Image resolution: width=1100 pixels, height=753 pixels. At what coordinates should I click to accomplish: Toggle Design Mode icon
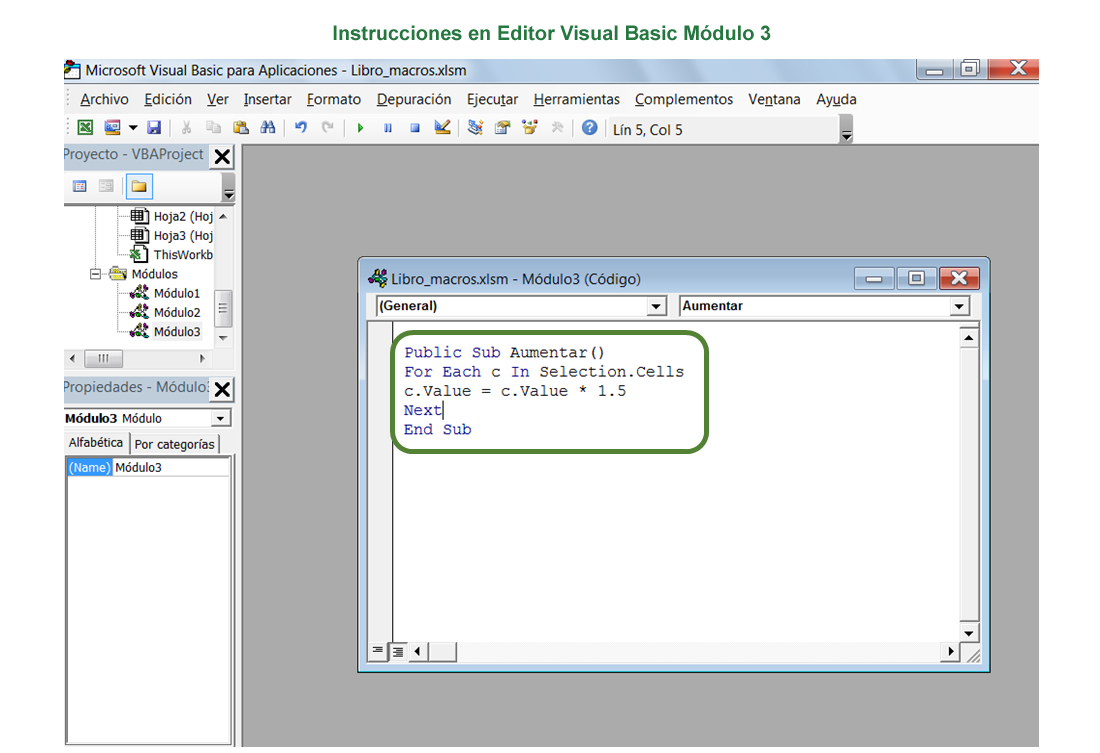(442, 127)
